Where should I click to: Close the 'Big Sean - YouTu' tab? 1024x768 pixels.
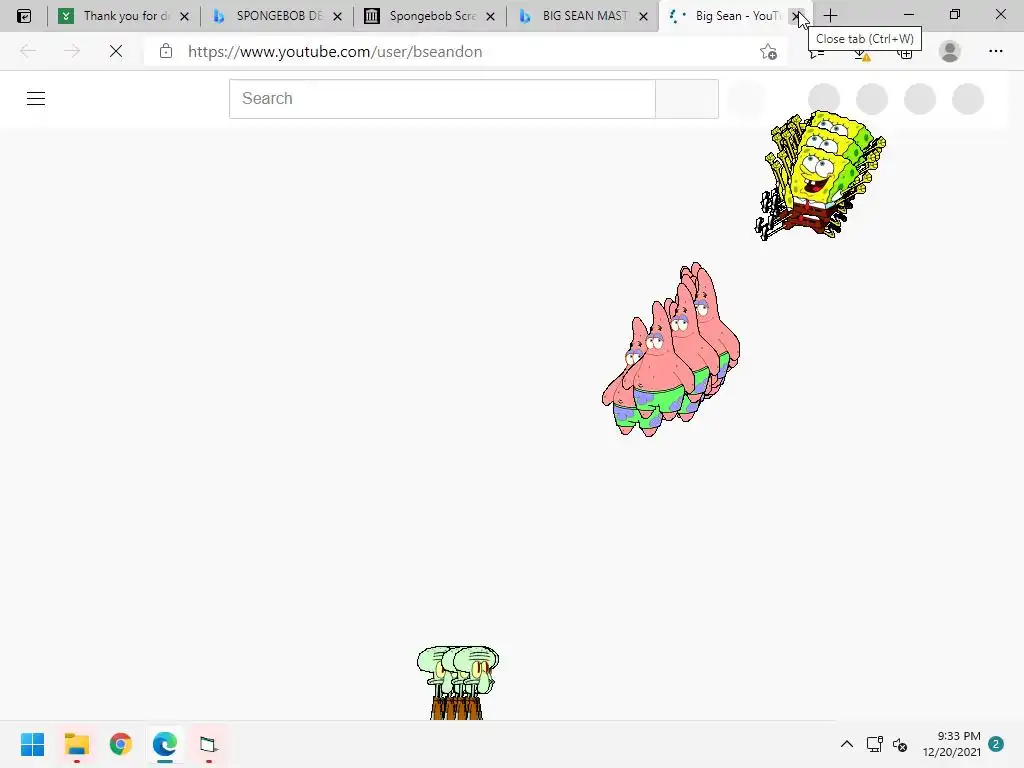point(796,16)
